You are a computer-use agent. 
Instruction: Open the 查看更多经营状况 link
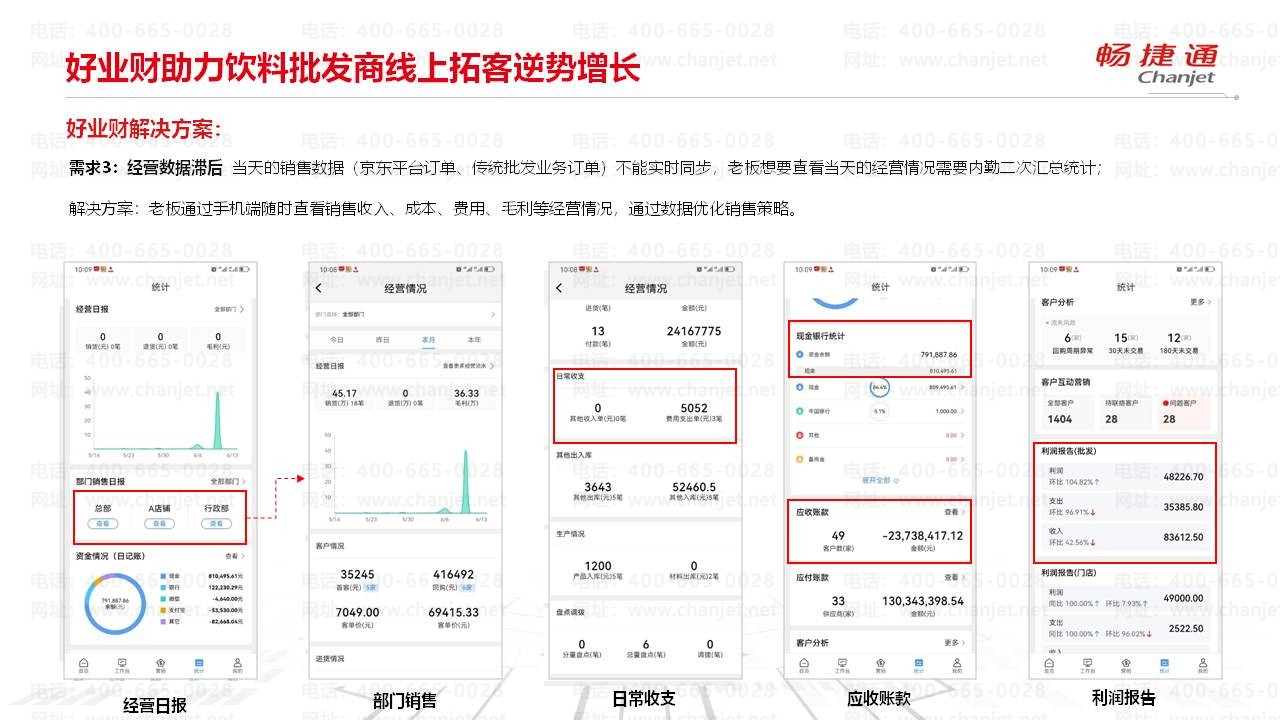point(469,367)
